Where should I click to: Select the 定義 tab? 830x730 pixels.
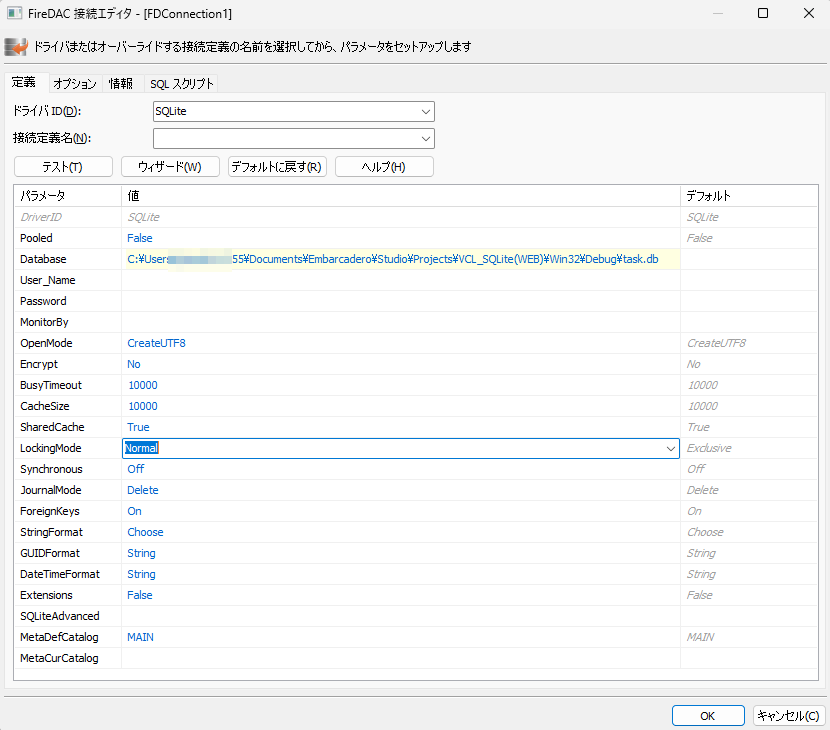click(24, 83)
